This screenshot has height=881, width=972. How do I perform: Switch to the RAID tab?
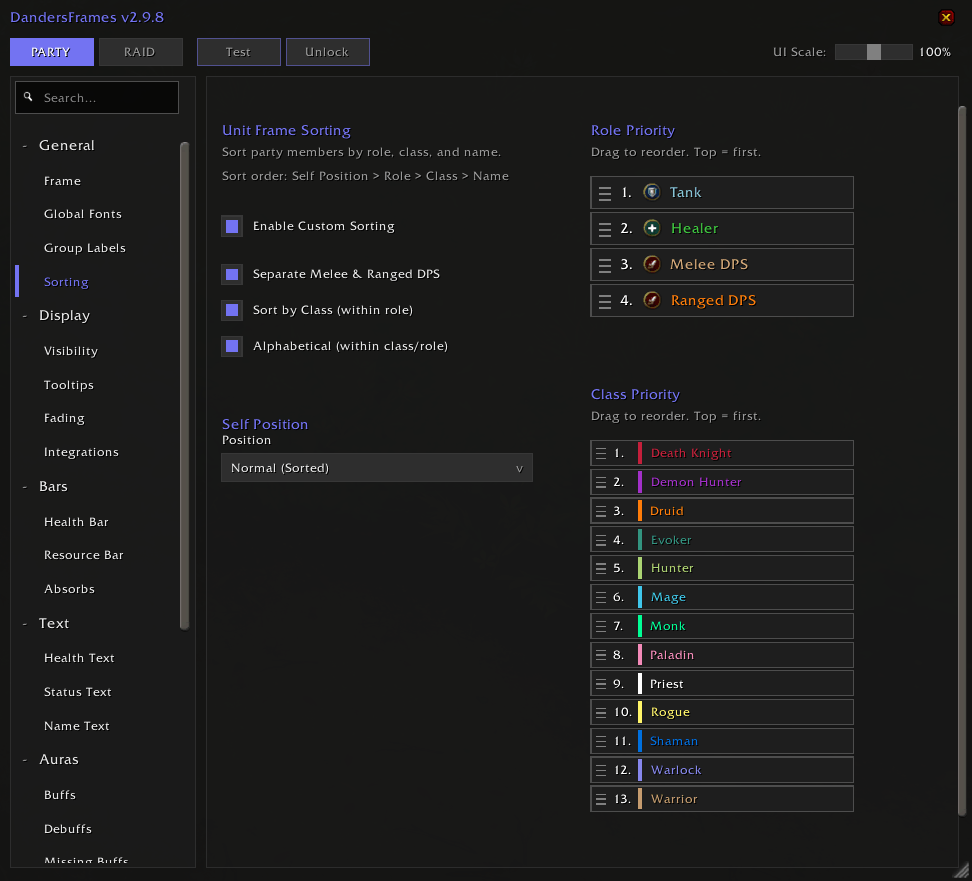pyautogui.click(x=141, y=52)
